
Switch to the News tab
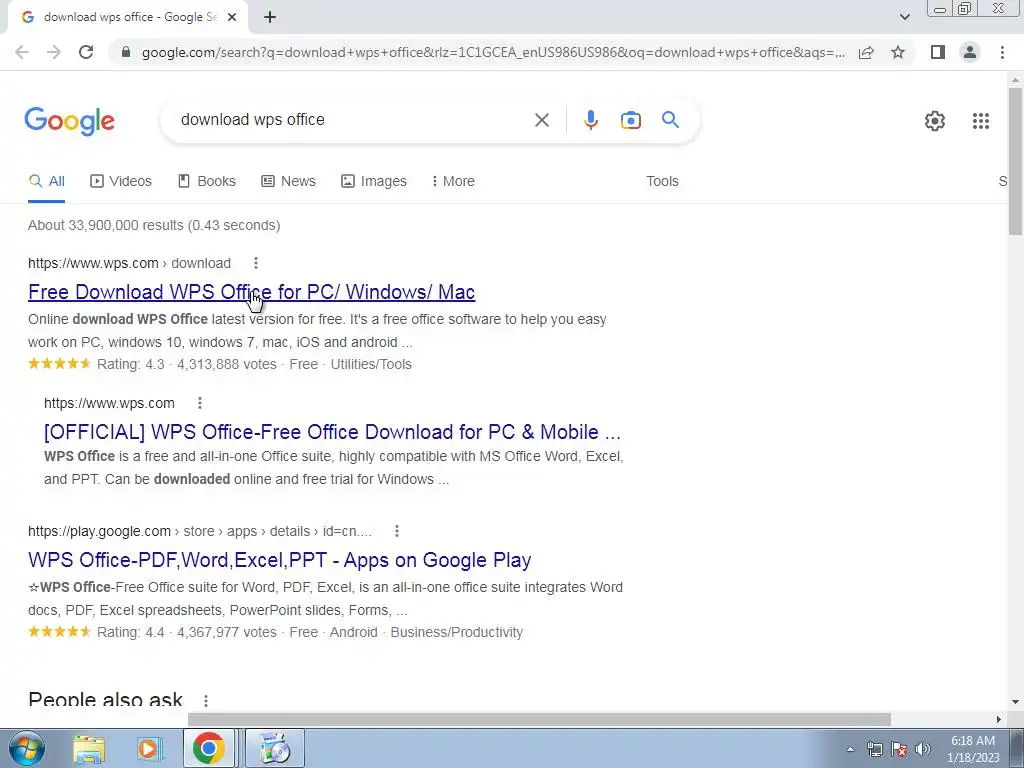coord(288,181)
